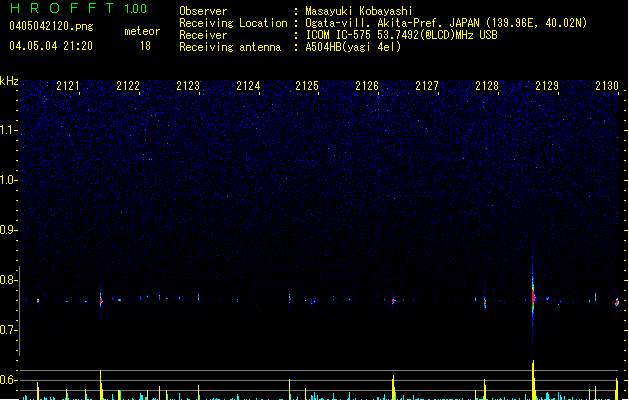Viewport: 629px width, 400px height.
Task: Click the 0.7 kHz axis label
Action: coord(8,330)
